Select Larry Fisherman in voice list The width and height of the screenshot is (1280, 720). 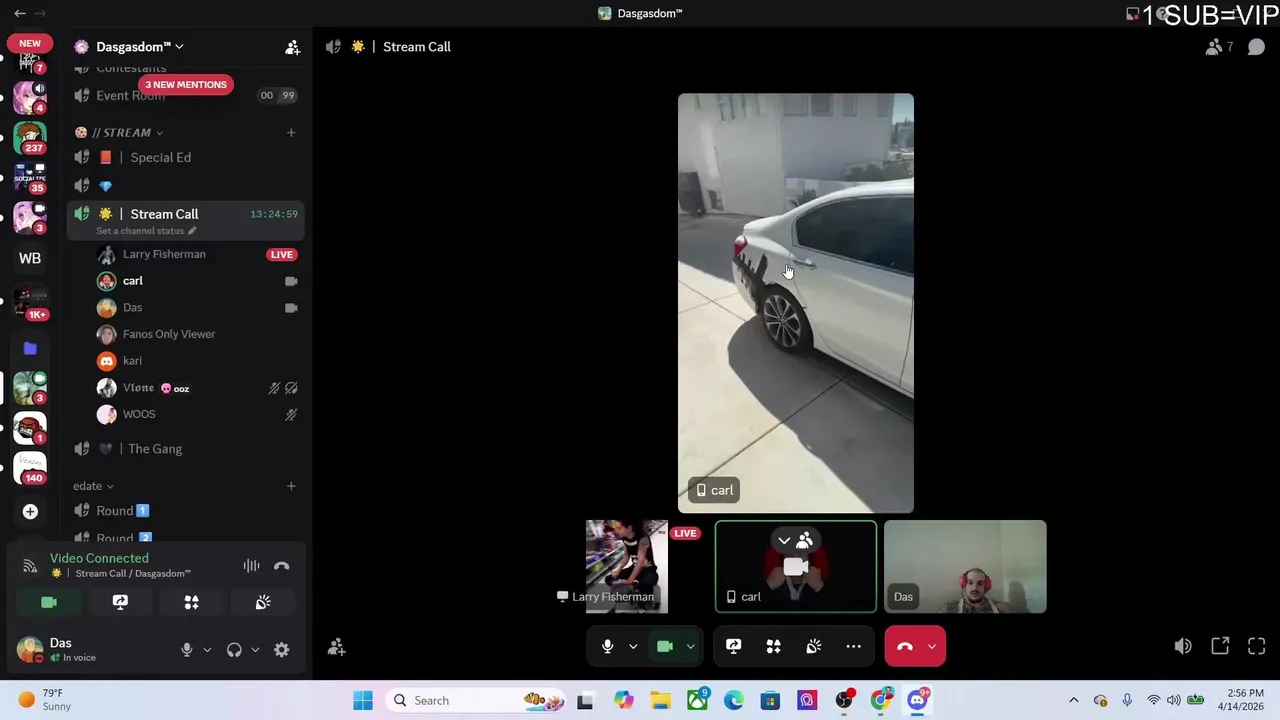coord(164,254)
